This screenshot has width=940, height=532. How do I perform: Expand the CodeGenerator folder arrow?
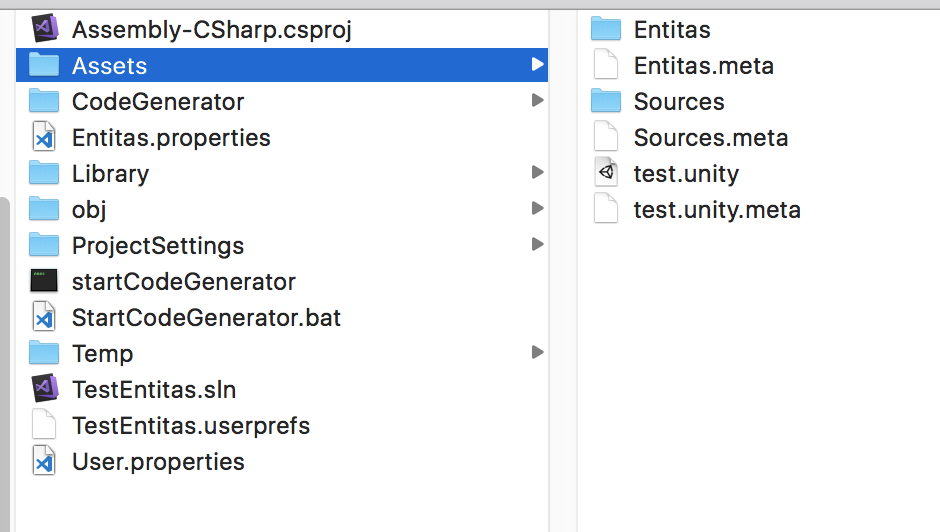pyautogui.click(x=538, y=100)
